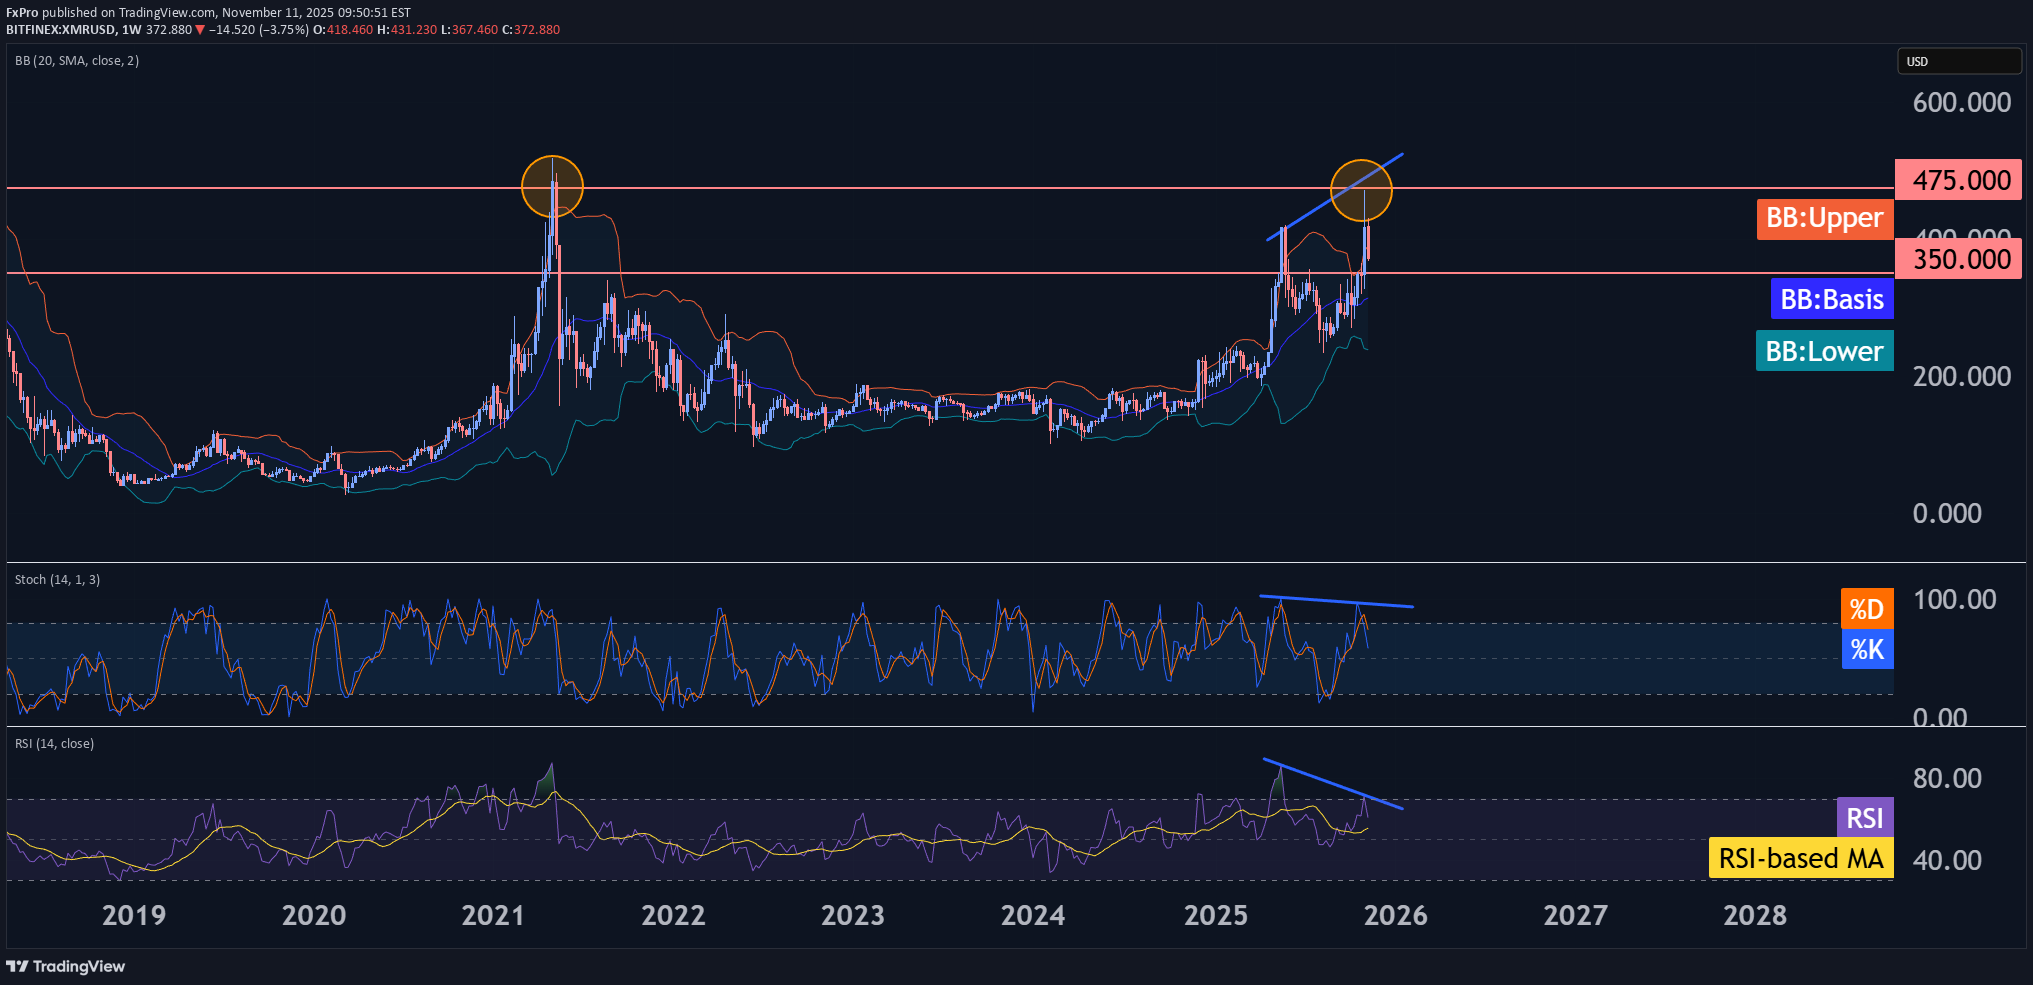This screenshot has width=2033, height=985.
Task: Click the 475.000 resistance price tag
Action: 1957,181
